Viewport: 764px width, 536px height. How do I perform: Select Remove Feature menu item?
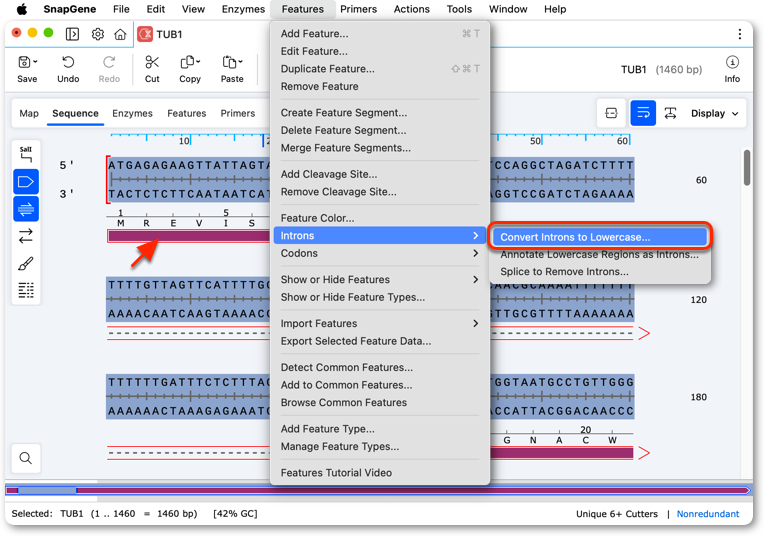[x=380, y=86]
